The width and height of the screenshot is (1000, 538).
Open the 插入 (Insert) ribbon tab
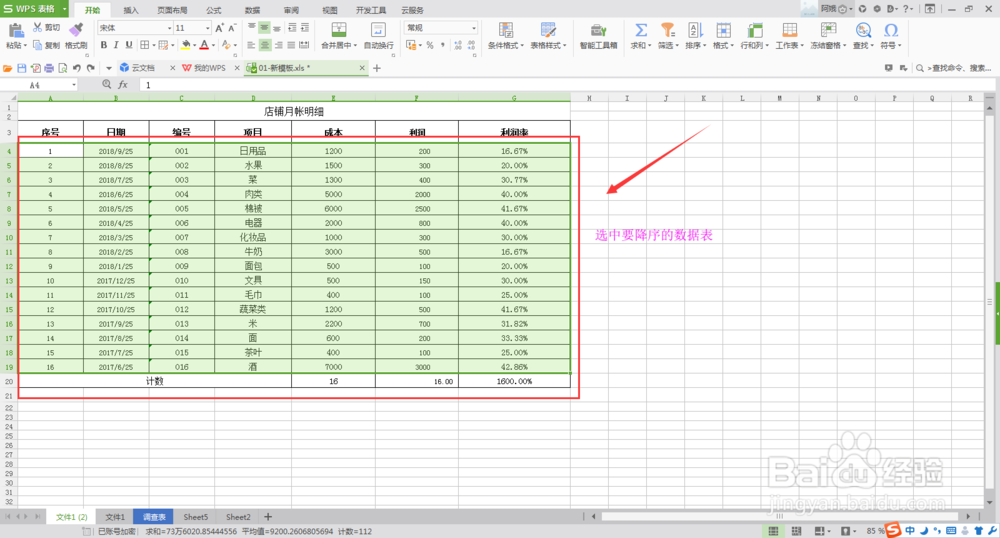tap(131, 10)
